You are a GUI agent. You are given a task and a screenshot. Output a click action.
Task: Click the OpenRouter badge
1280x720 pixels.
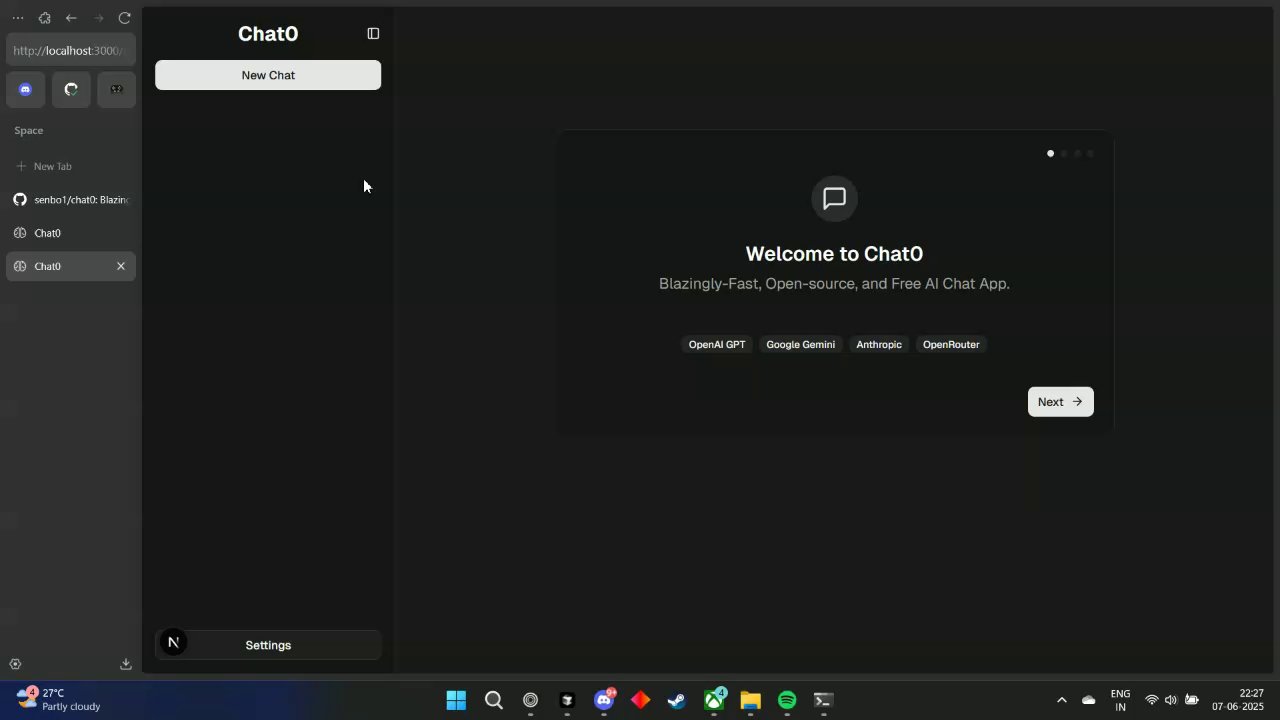(951, 344)
